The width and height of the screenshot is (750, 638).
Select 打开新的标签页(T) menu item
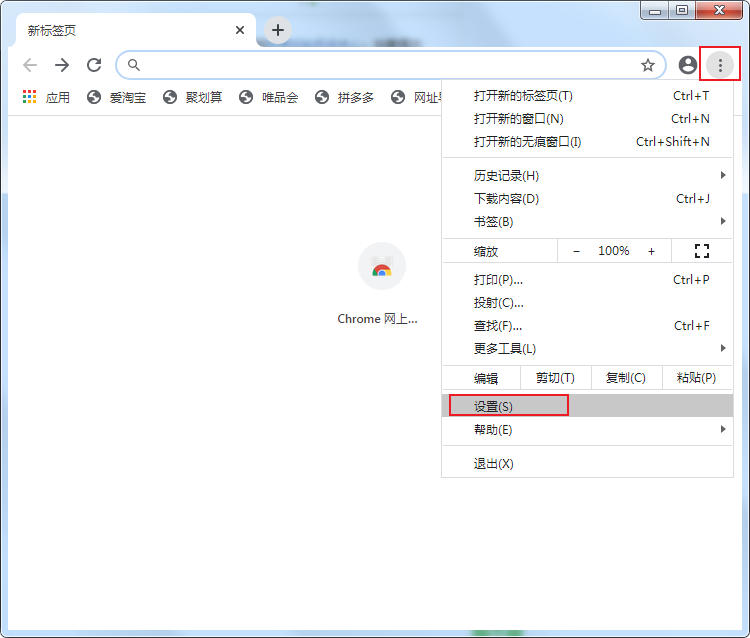pyautogui.click(x=587, y=96)
